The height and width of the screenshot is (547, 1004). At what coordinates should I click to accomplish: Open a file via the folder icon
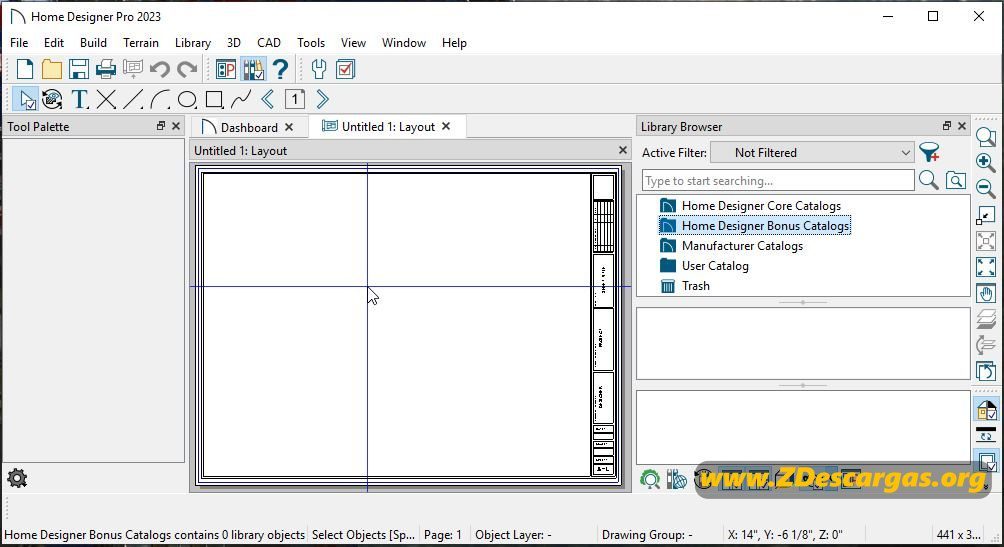[52, 69]
